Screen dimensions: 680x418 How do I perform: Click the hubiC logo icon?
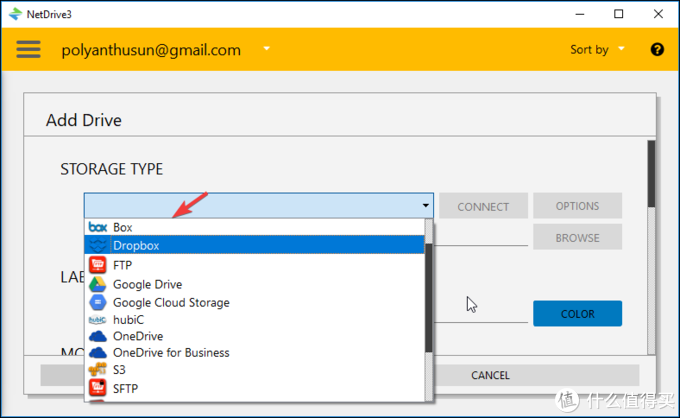point(98,320)
